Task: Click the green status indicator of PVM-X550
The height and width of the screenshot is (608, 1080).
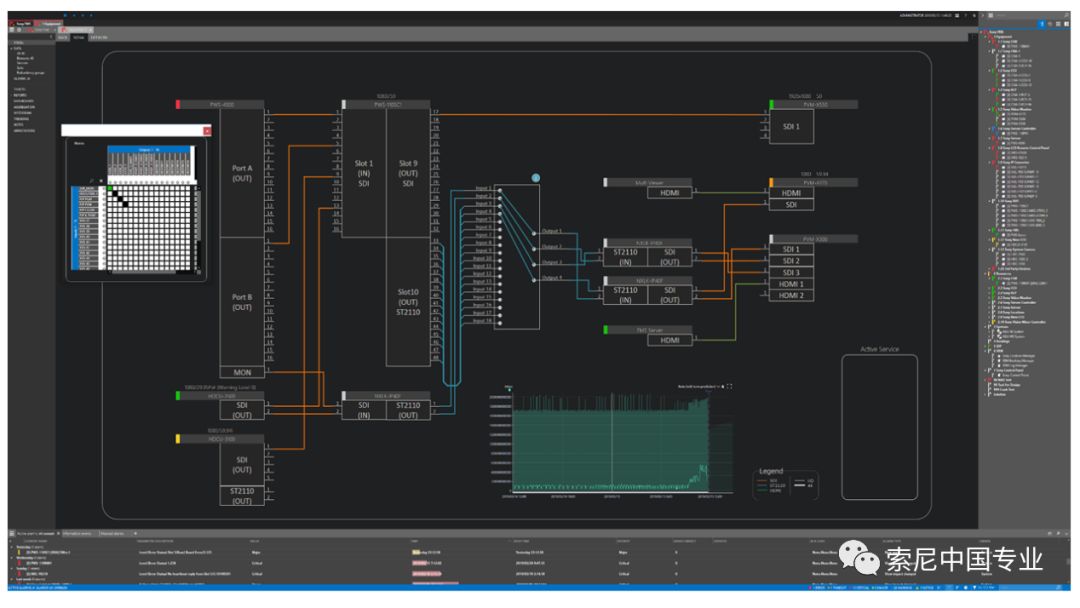Action: point(771,105)
